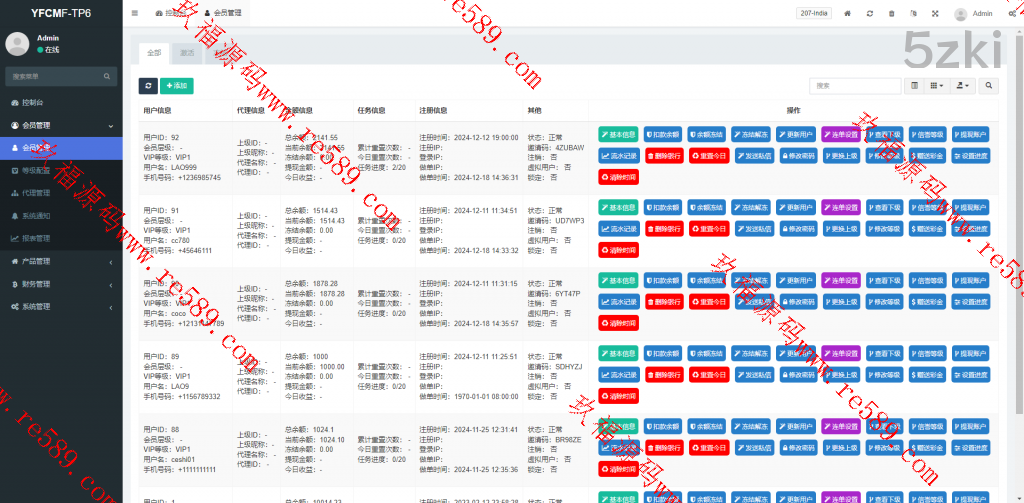Click the language translate icon in header

pos(914,13)
